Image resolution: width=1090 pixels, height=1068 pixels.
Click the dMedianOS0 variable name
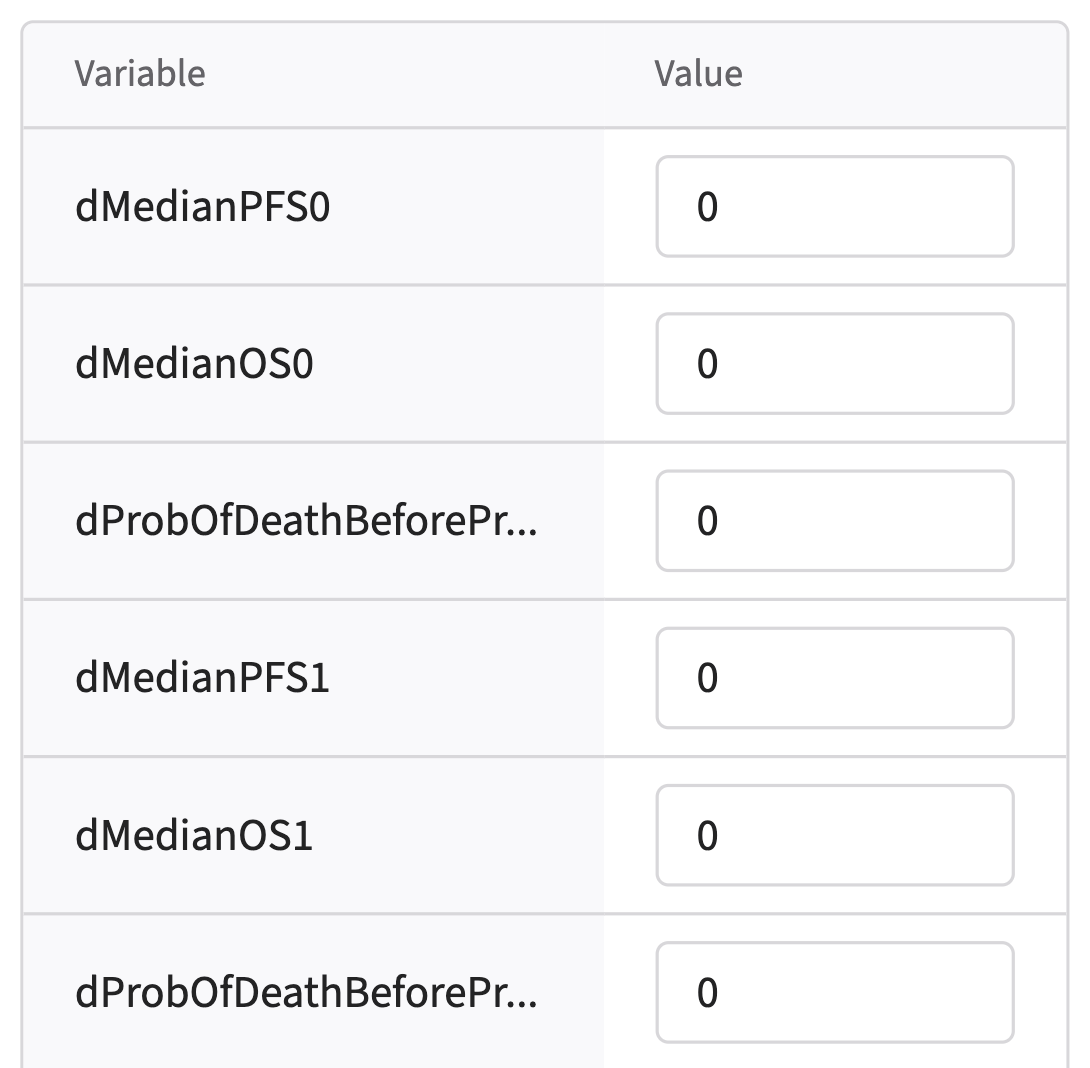194,364
